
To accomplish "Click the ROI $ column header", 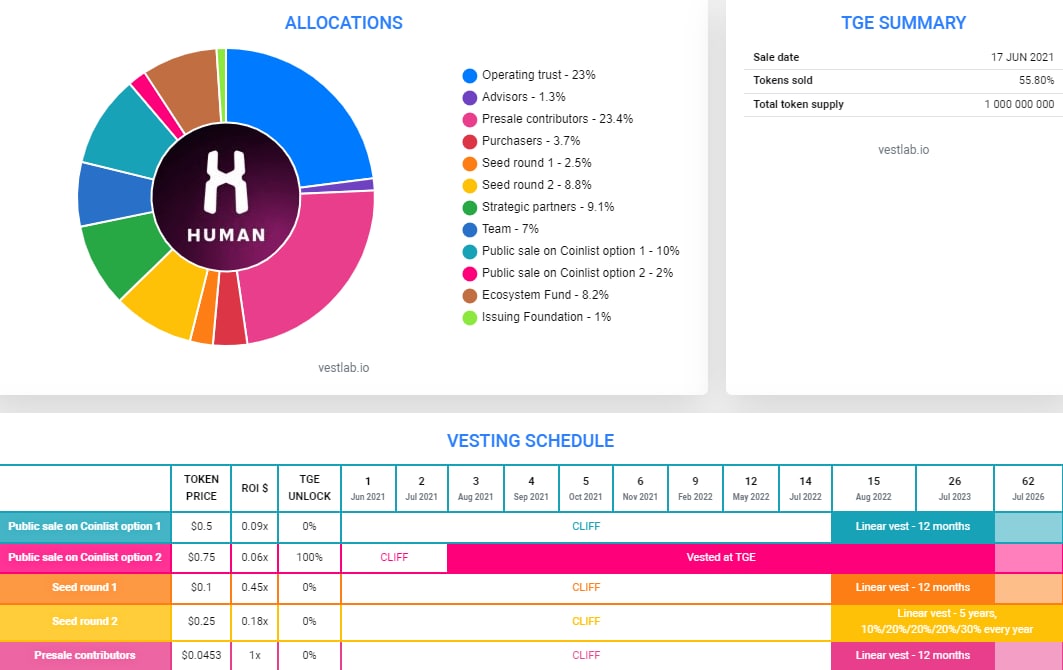I will pos(254,488).
